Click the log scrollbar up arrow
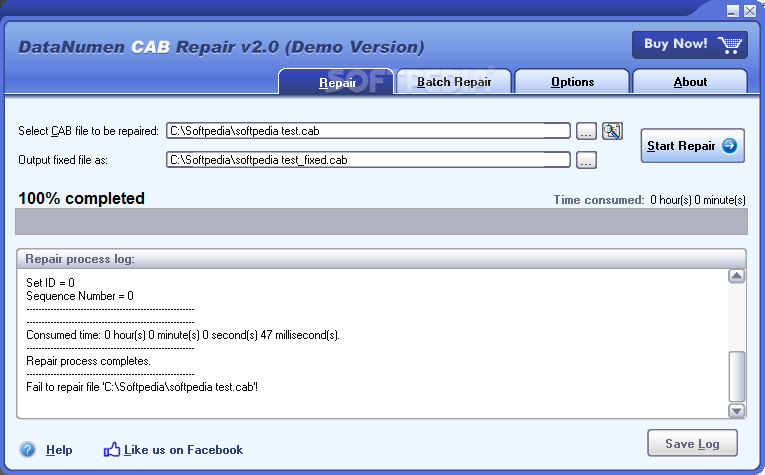This screenshot has width=765, height=475. click(736, 276)
